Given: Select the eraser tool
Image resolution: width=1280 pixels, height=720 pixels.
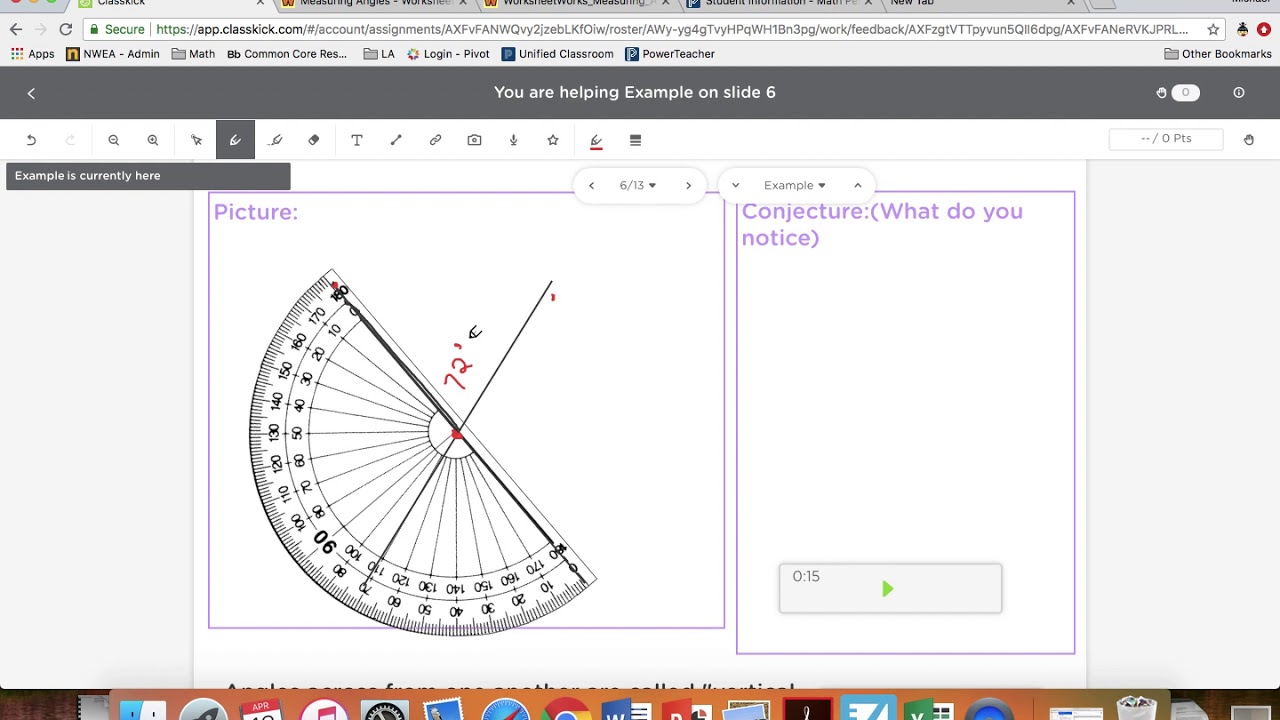Looking at the screenshot, I should (314, 140).
